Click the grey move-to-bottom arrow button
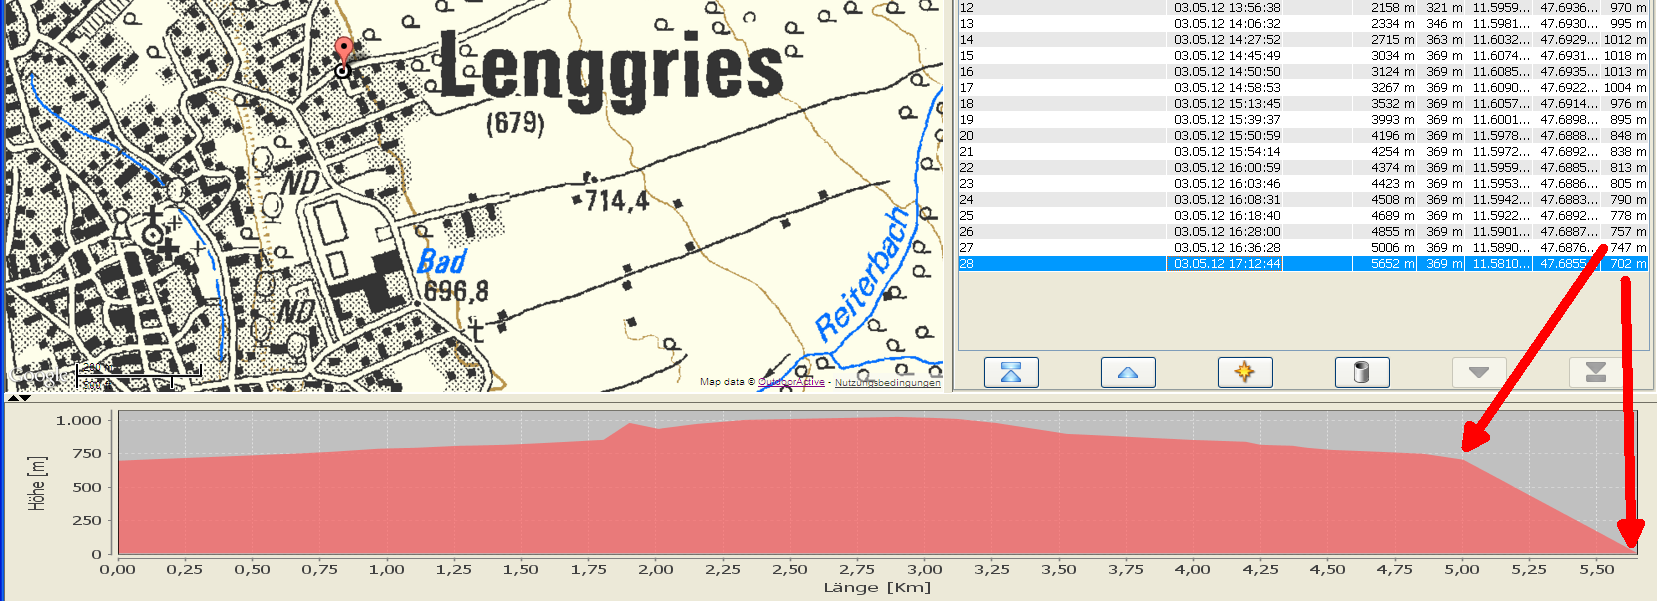Image resolution: width=1657 pixels, height=601 pixels. tap(1595, 372)
